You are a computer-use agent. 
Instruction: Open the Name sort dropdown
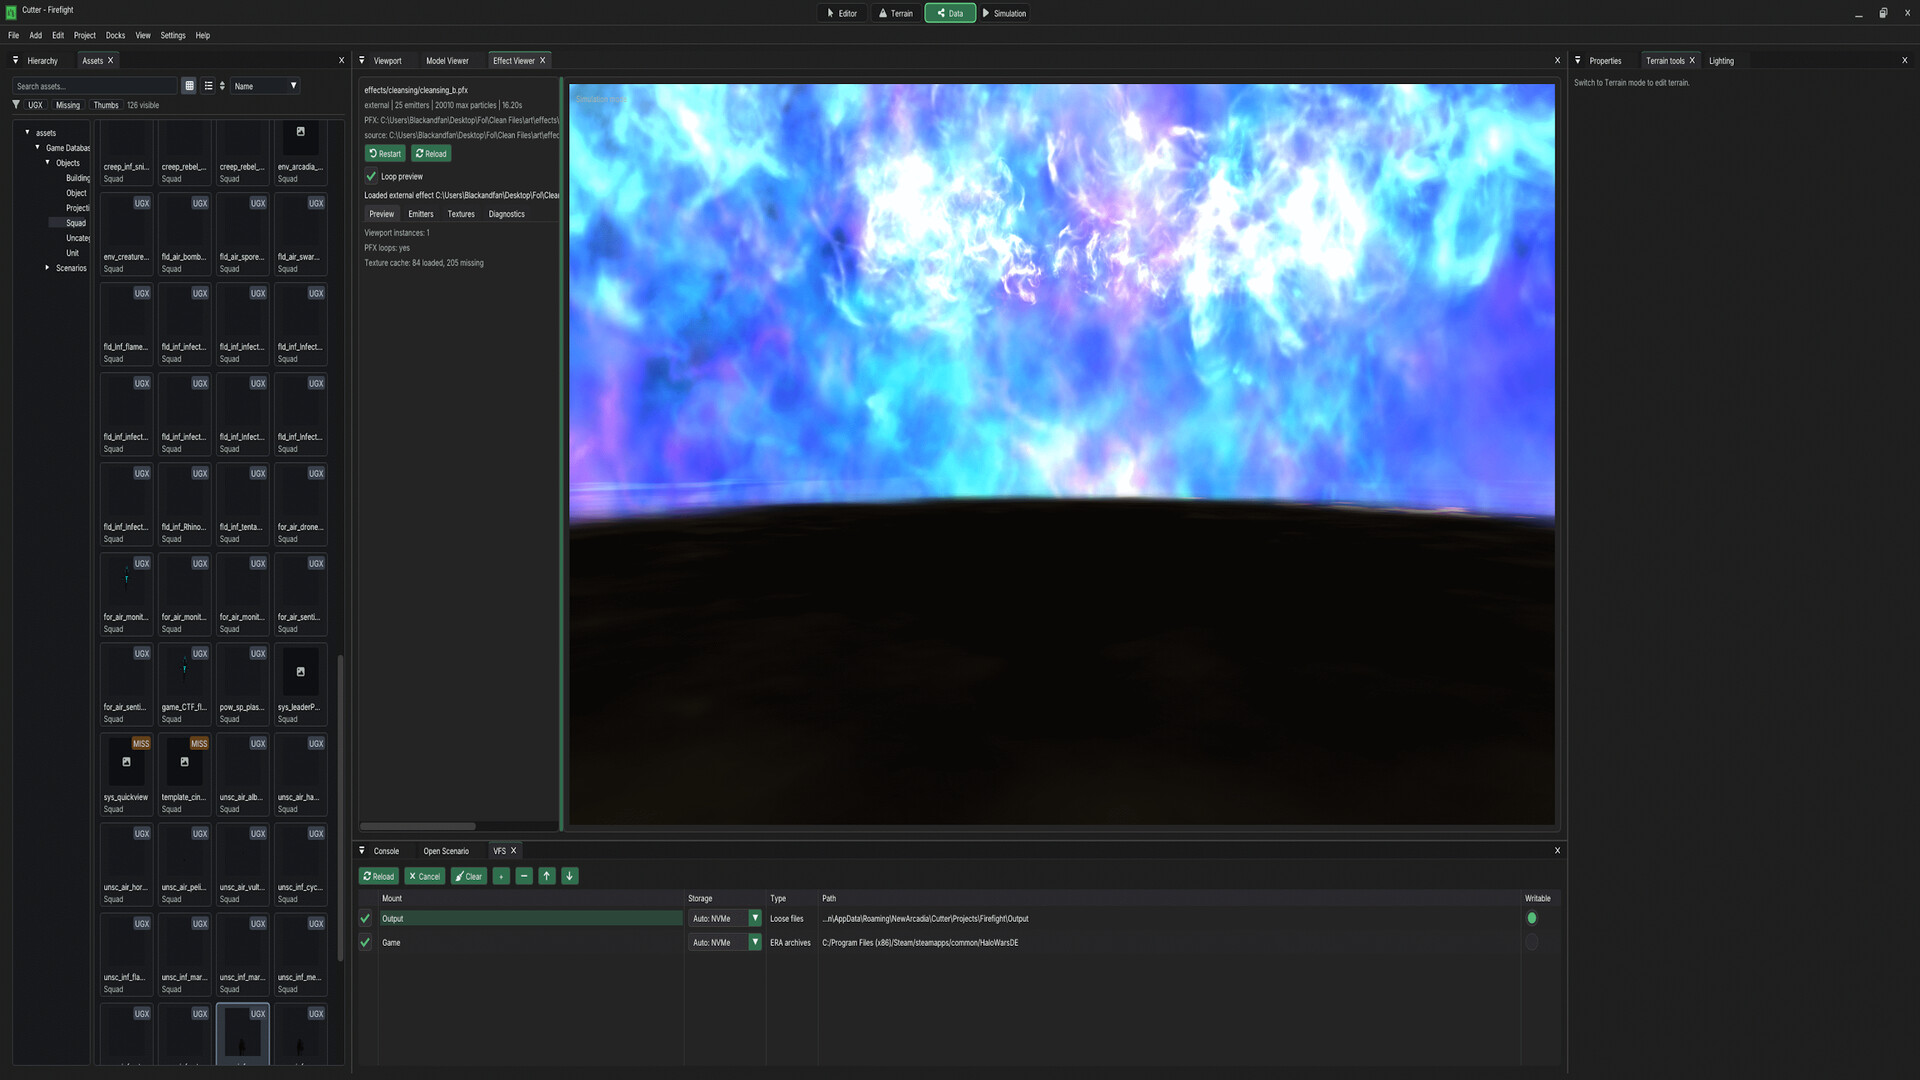point(265,86)
